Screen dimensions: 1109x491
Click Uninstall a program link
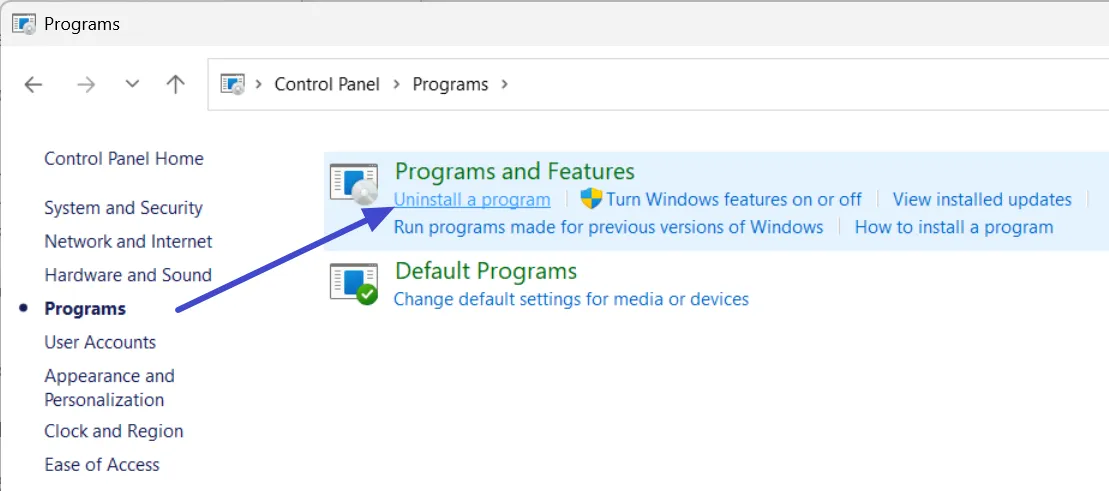tap(472, 200)
